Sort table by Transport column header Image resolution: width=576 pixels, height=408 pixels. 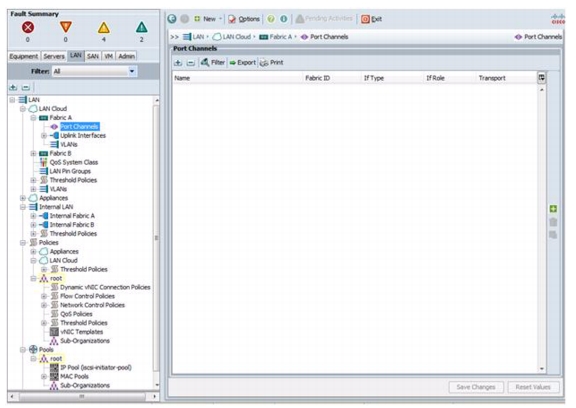coord(507,78)
